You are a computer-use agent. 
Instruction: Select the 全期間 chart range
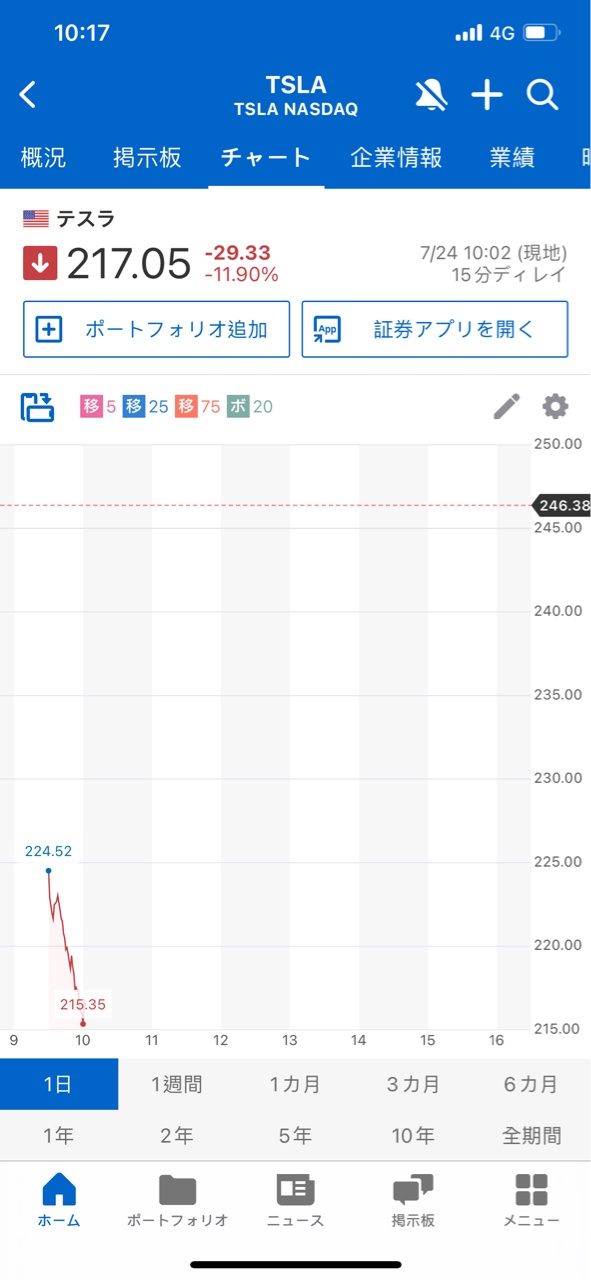pyautogui.click(x=531, y=1136)
